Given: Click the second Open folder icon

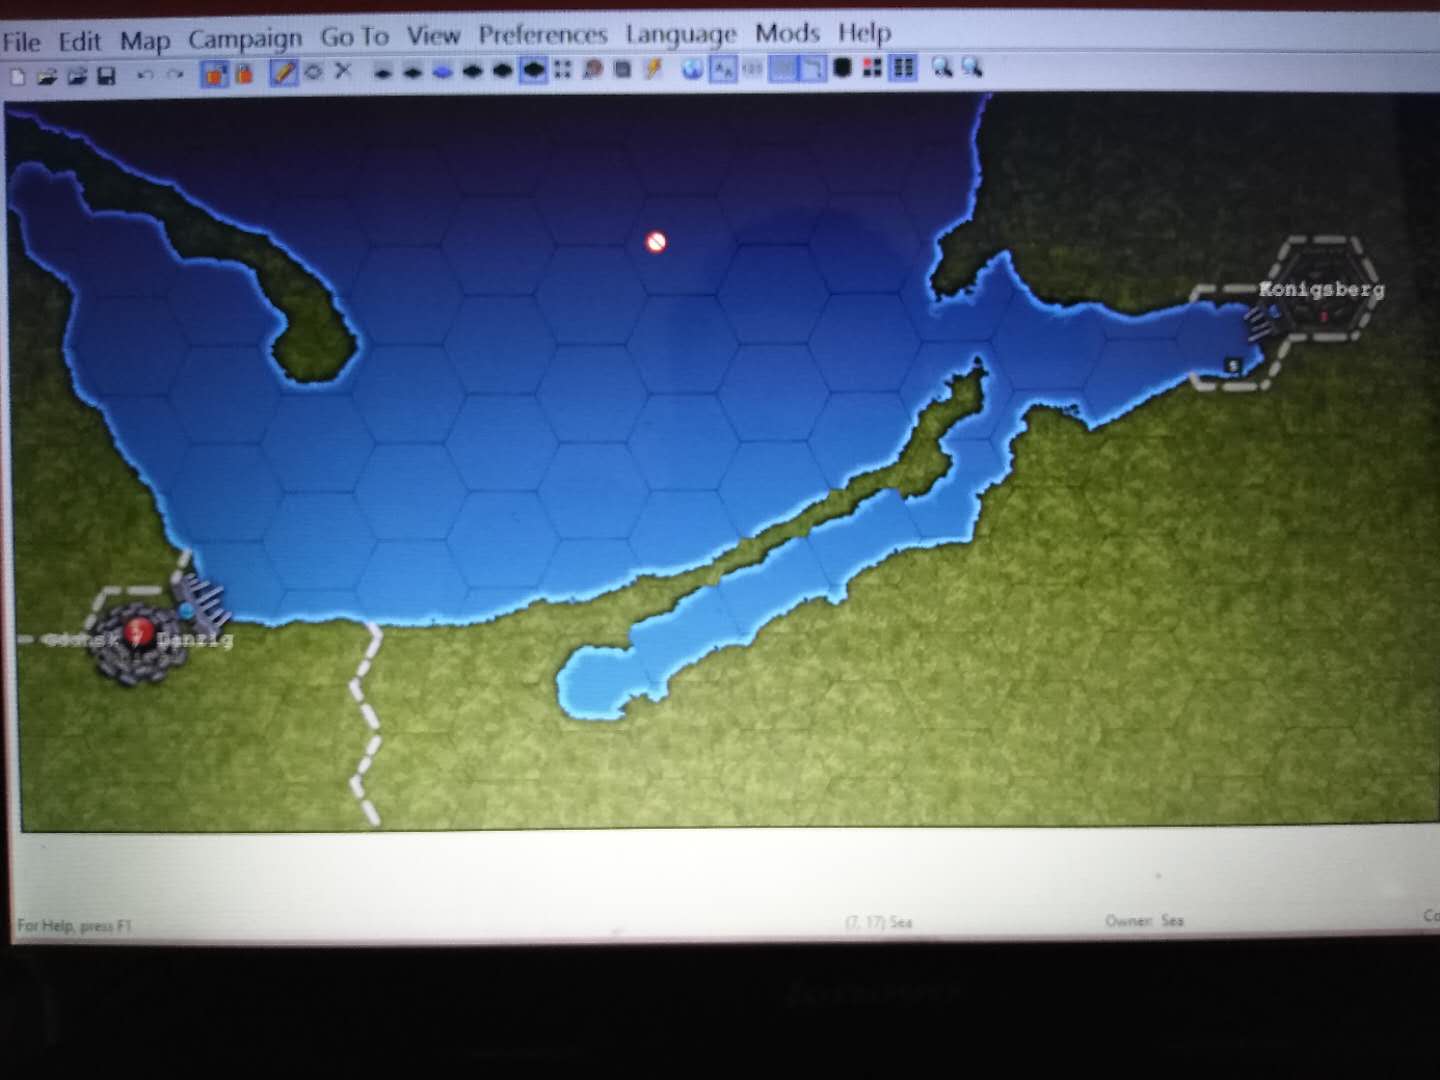Looking at the screenshot, I should [x=77, y=76].
